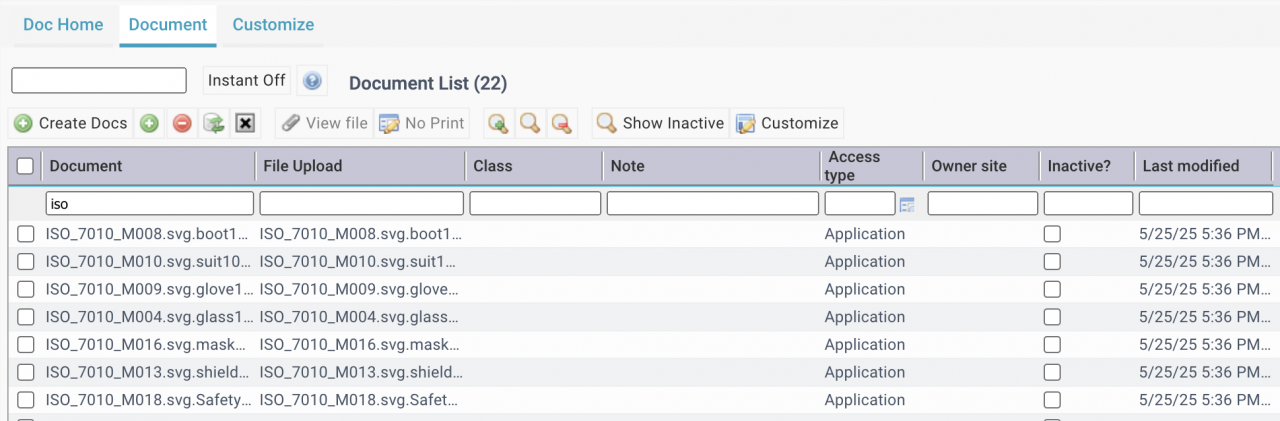Click the red minus delete icon
The image size is (1280, 421).
coord(182,123)
